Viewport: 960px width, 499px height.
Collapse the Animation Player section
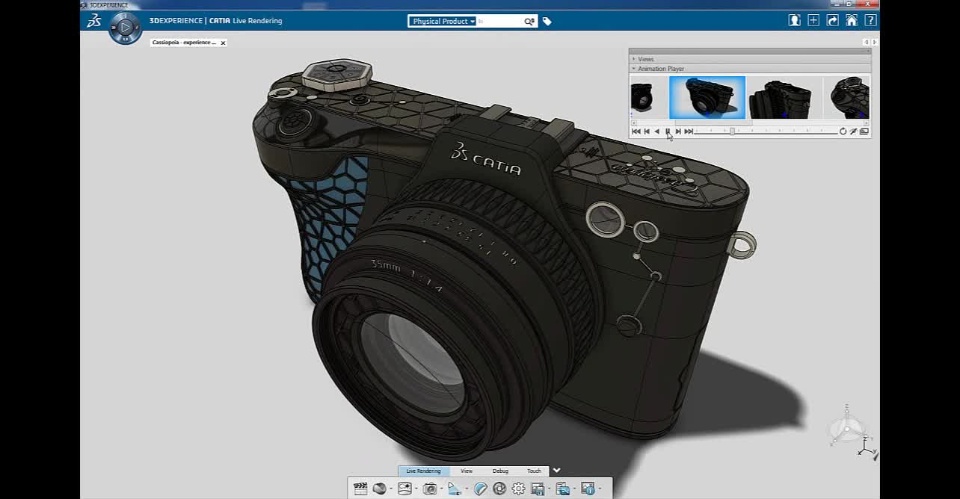(634, 69)
